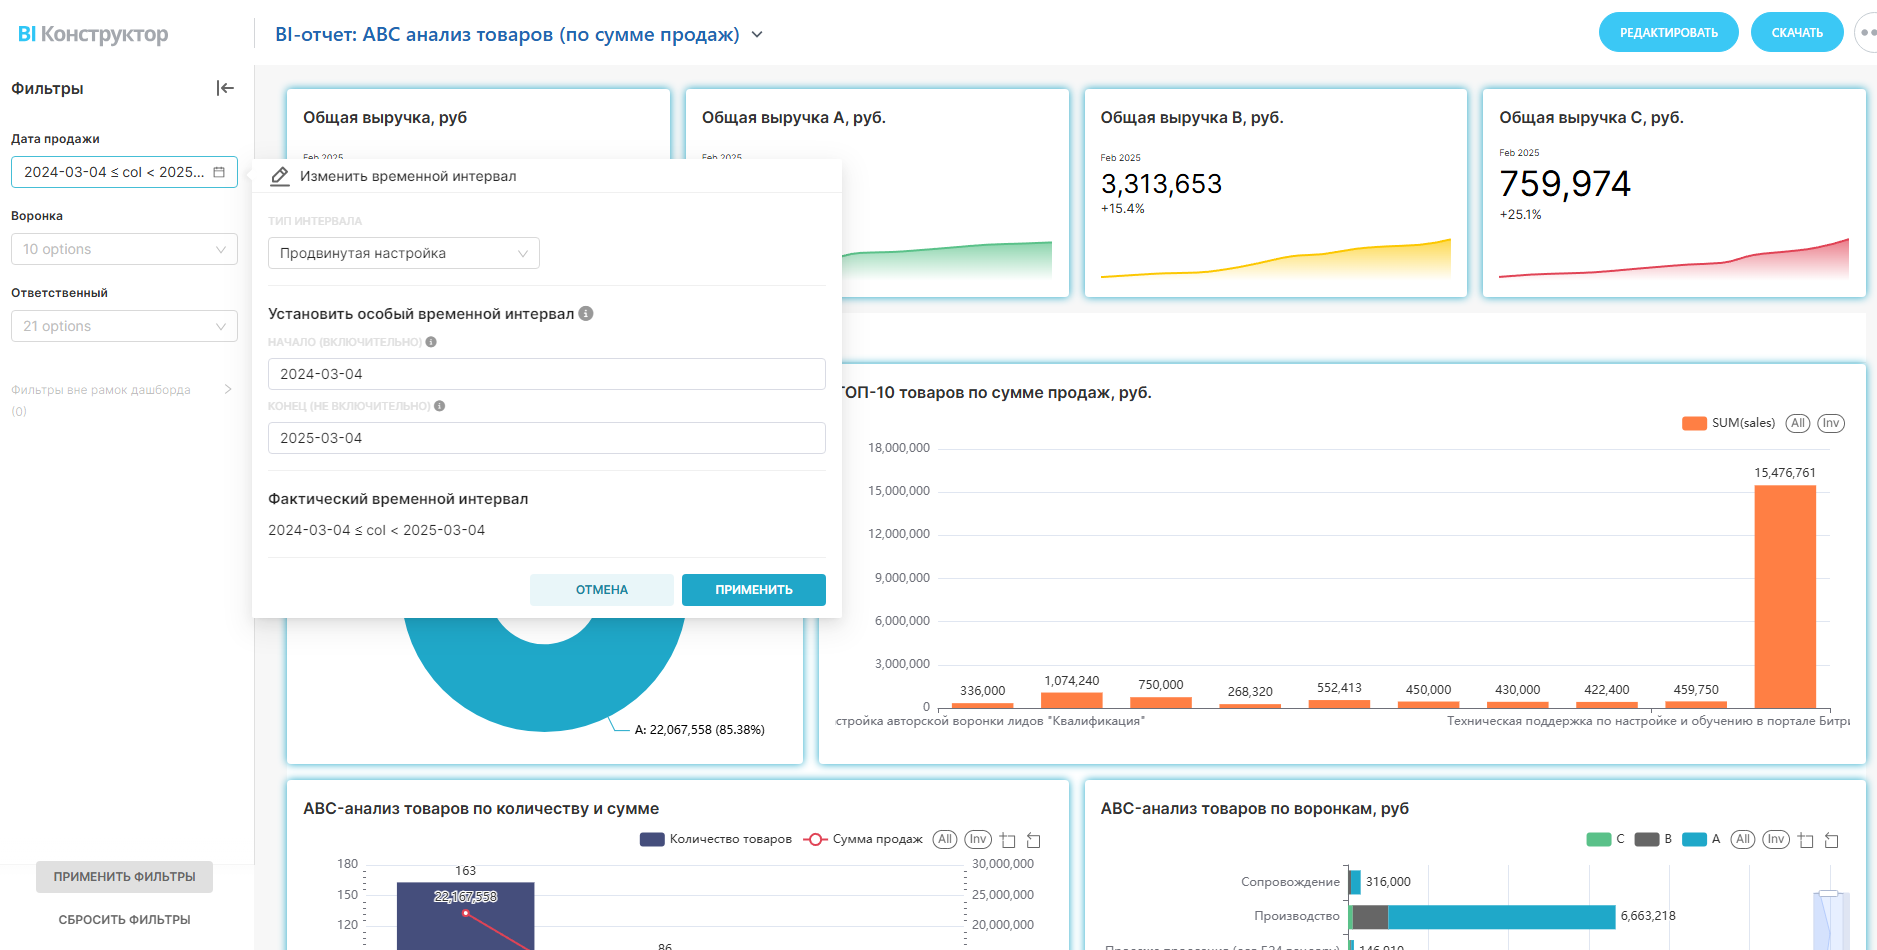Click the calendar icon in Дата продажи field
This screenshot has width=1877, height=950.
(x=219, y=172)
